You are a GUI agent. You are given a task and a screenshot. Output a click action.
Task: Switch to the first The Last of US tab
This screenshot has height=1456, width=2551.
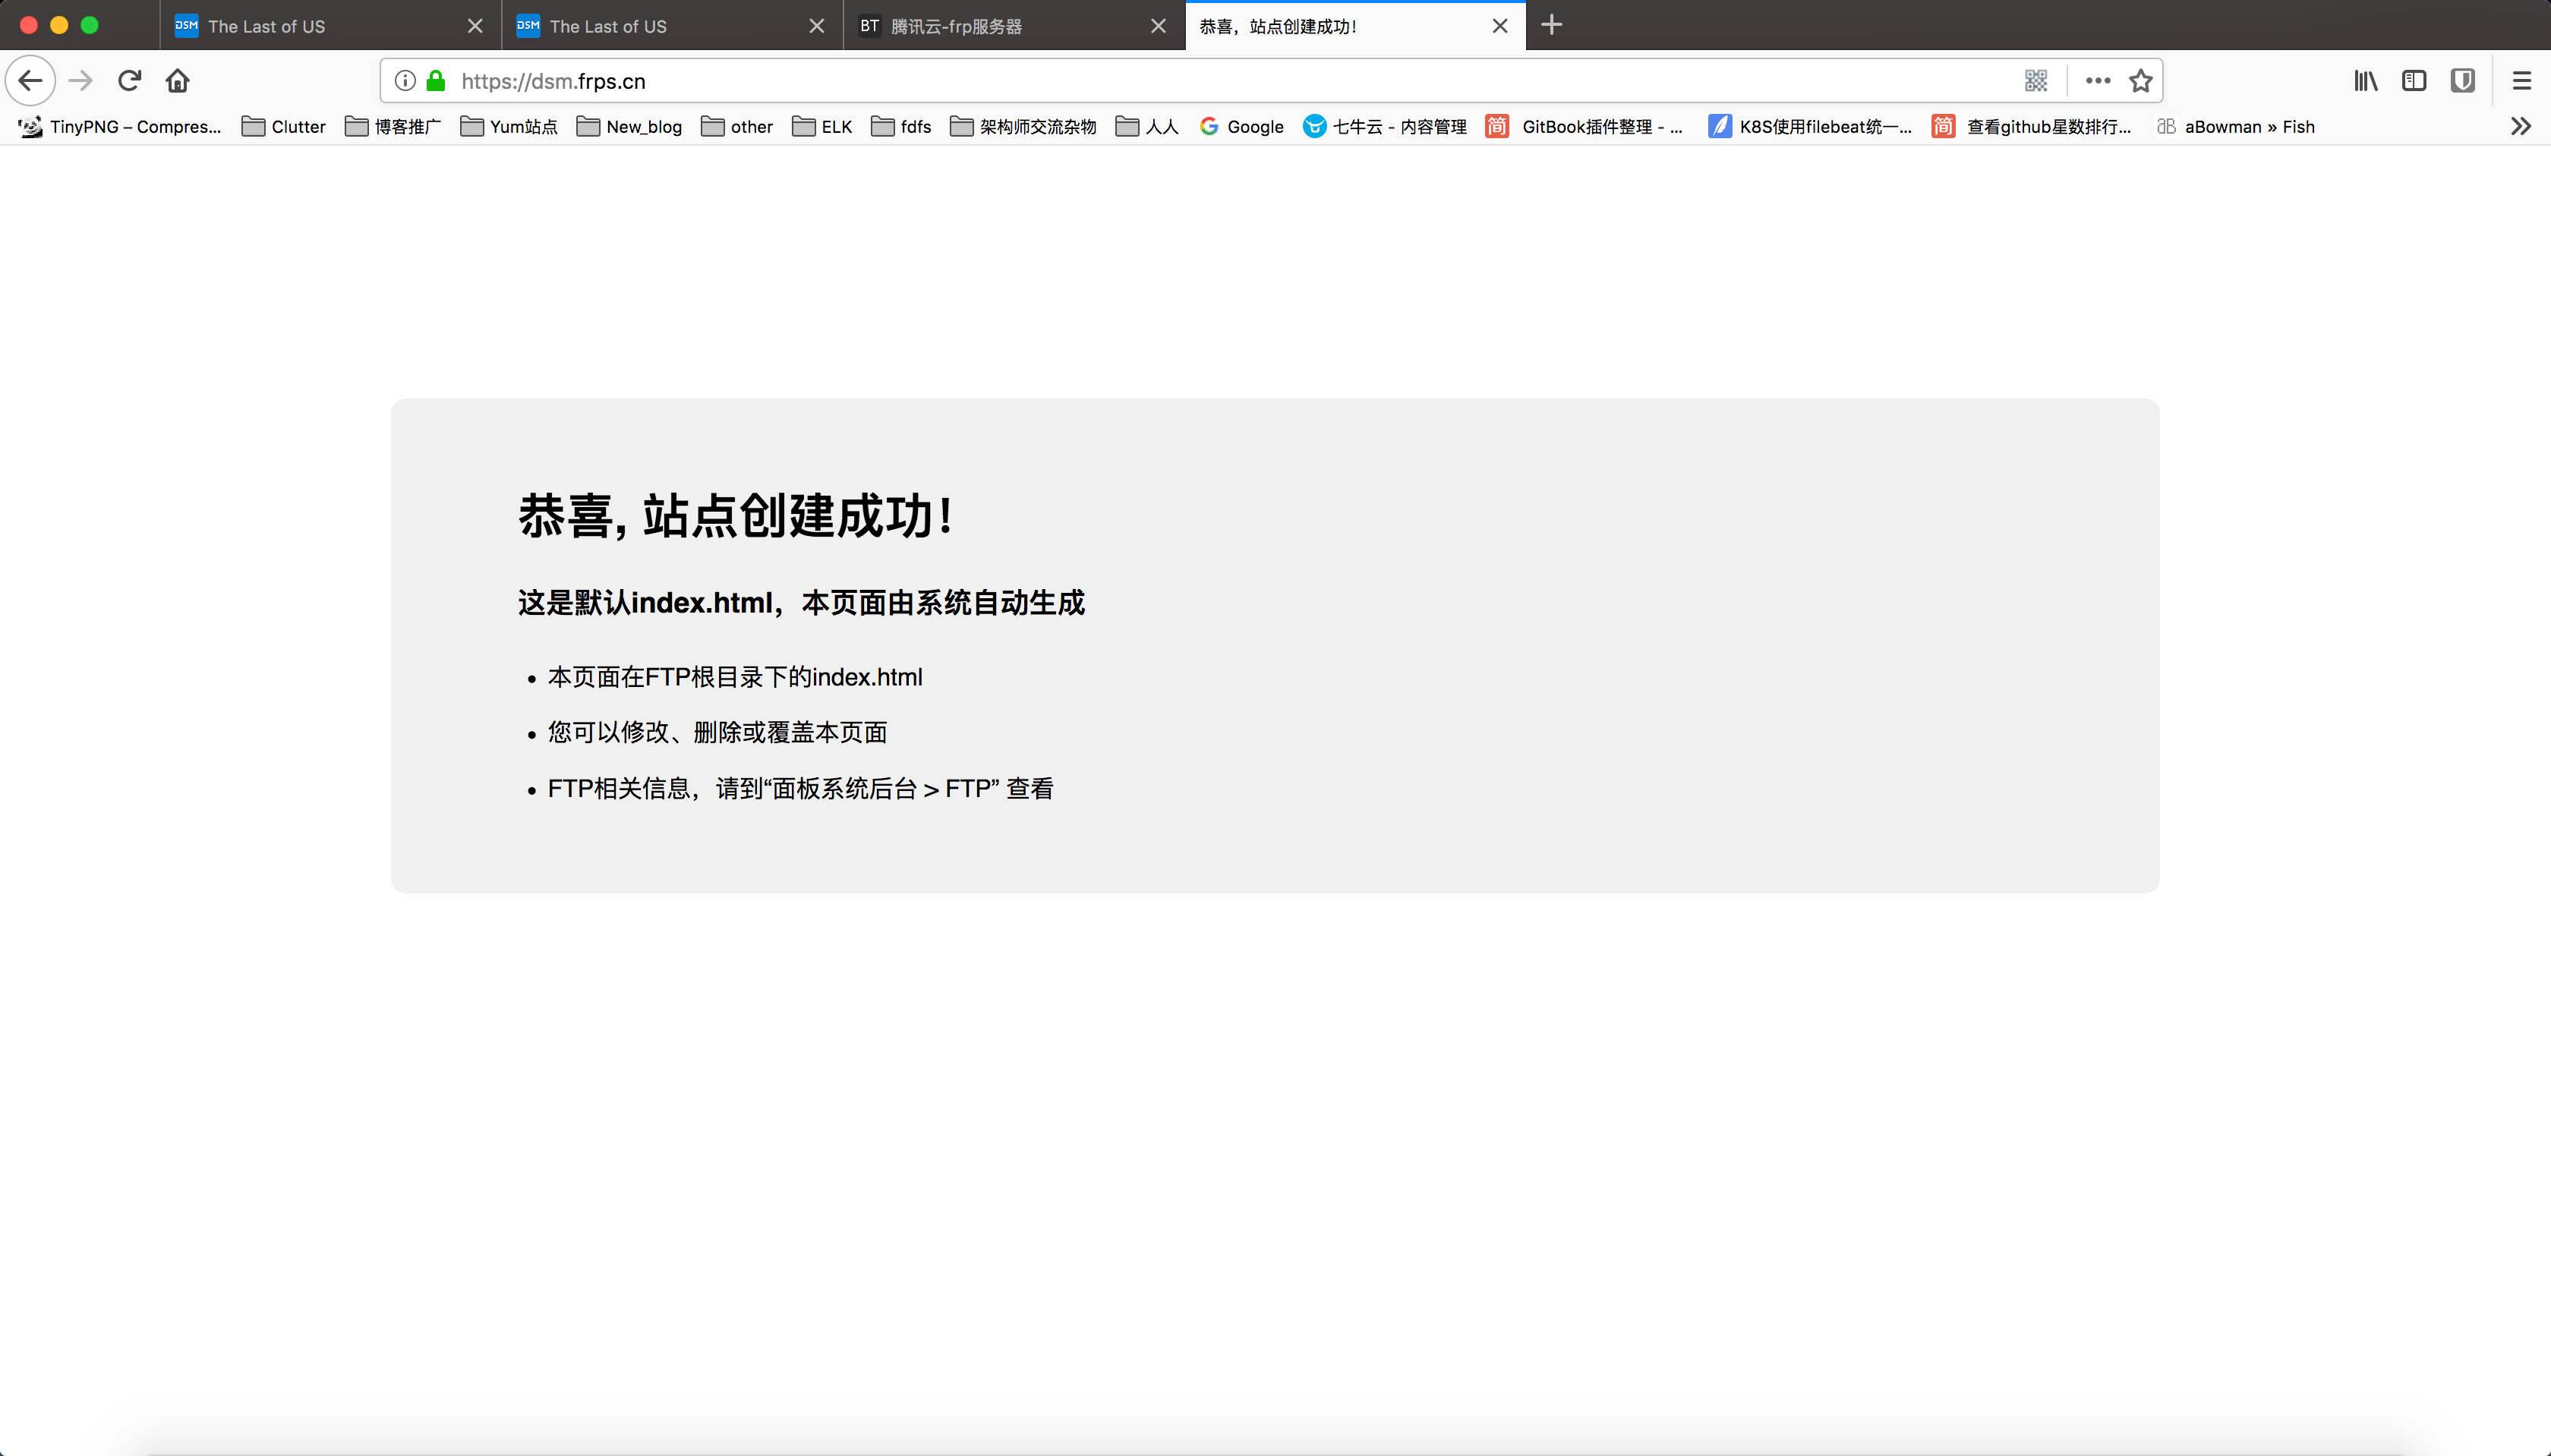(320, 26)
